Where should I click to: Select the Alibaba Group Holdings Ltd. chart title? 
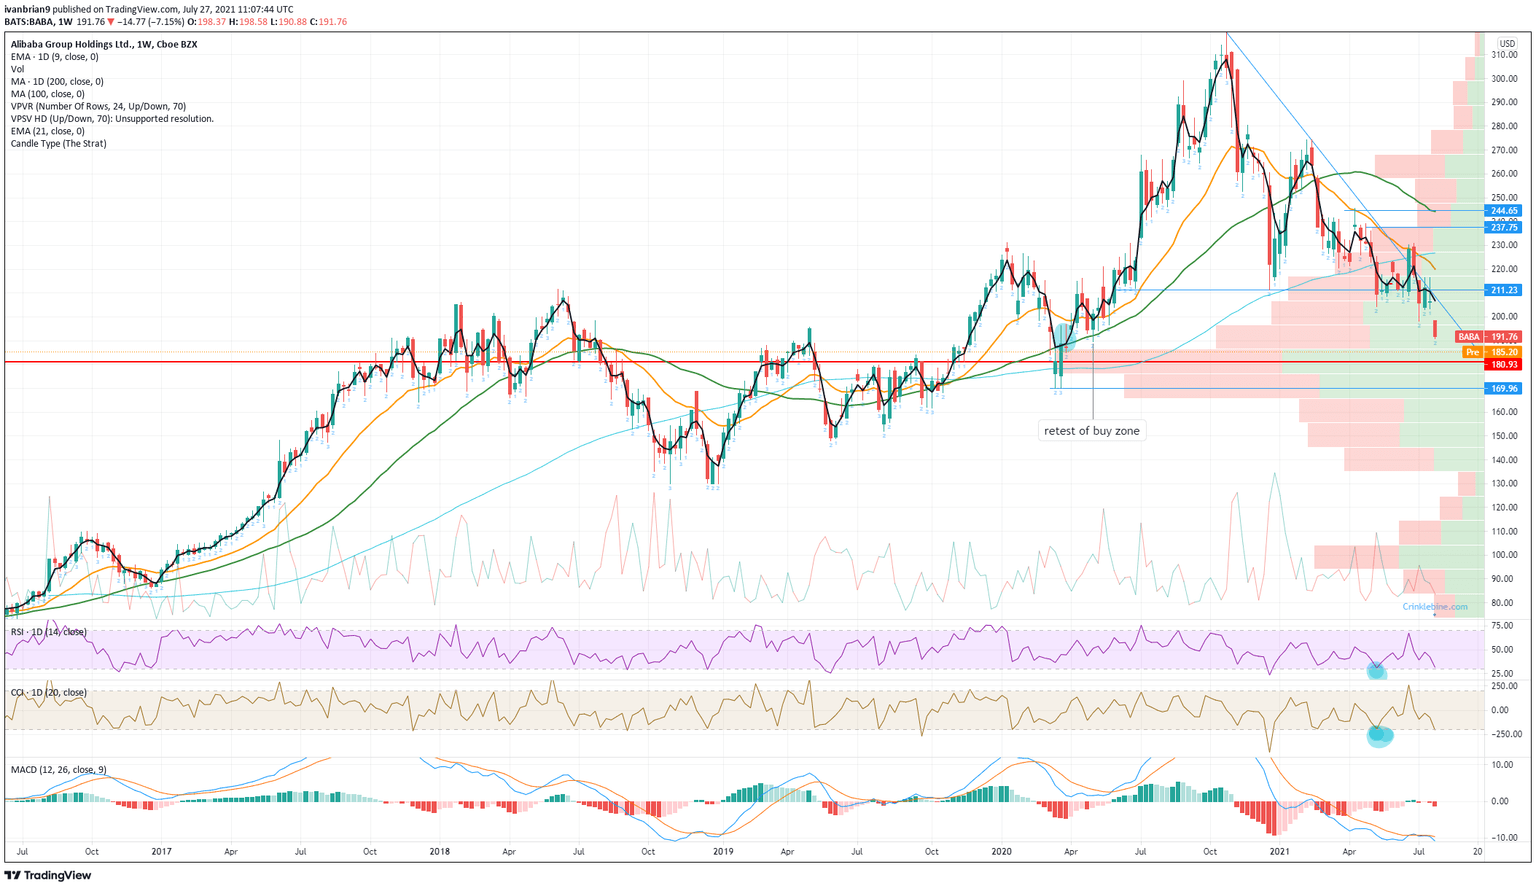pyautogui.click(x=104, y=44)
